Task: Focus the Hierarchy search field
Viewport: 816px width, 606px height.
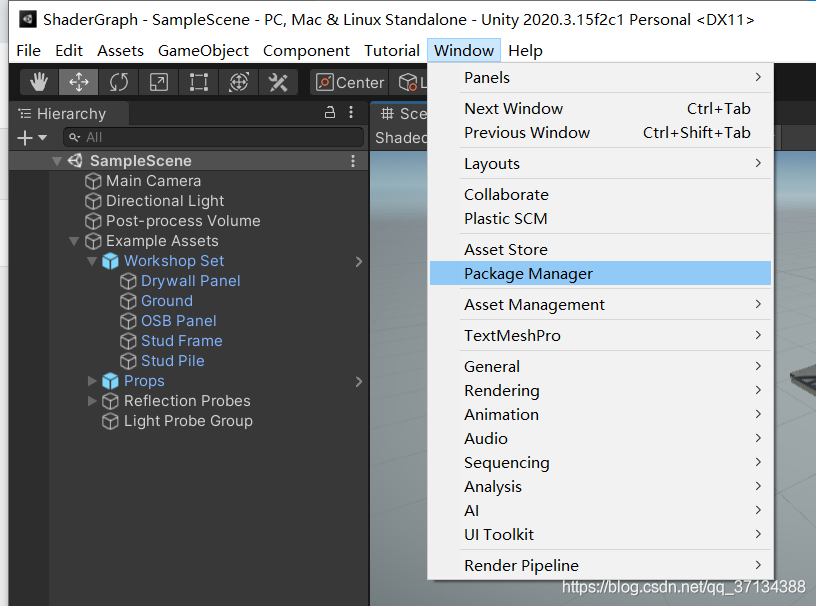Action: 213,137
